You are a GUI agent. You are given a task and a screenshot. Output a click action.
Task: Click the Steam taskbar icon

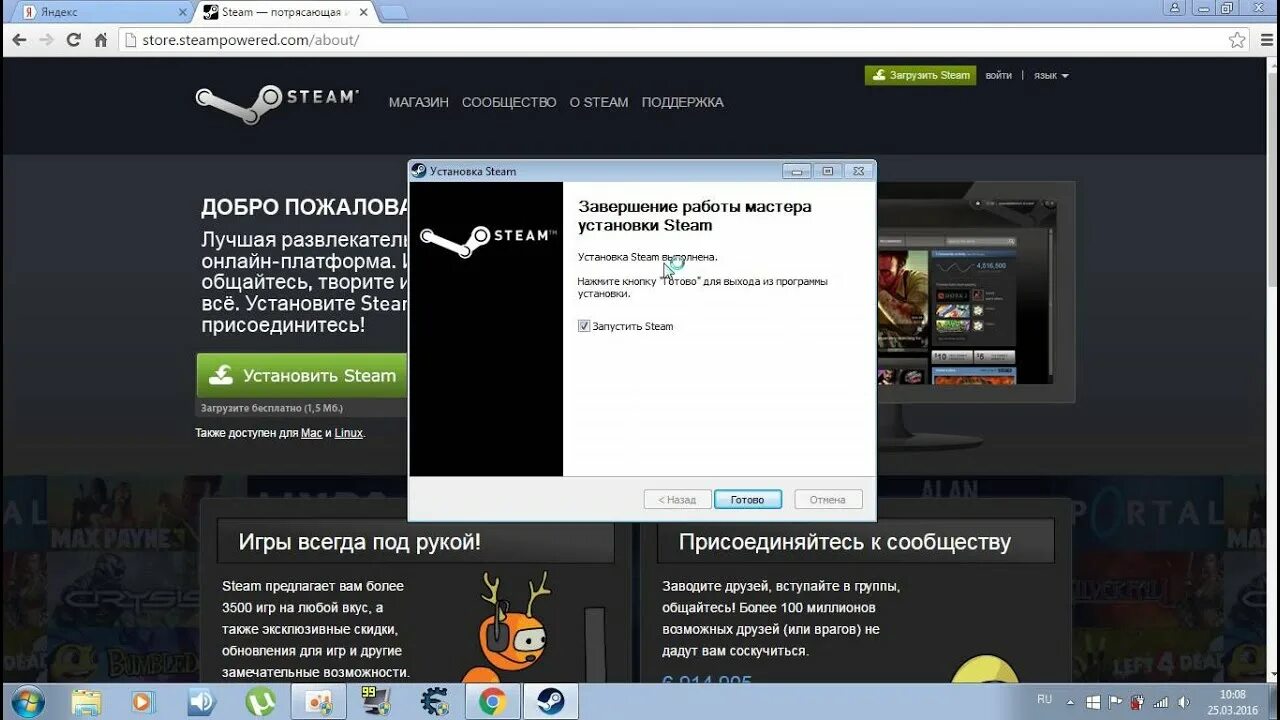(550, 702)
